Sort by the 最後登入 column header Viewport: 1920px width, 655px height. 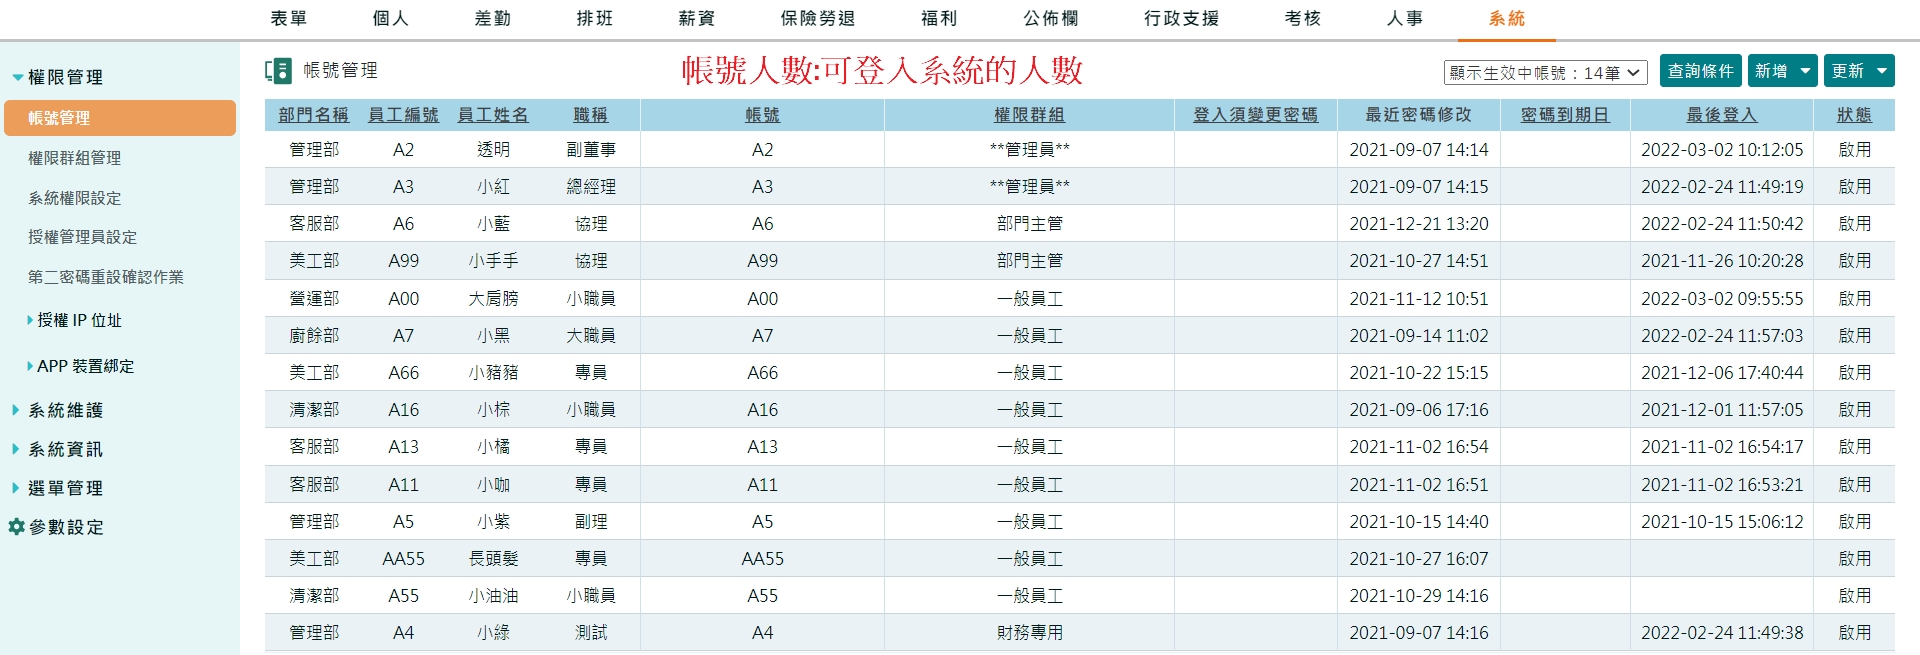[x=1722, y=115]
